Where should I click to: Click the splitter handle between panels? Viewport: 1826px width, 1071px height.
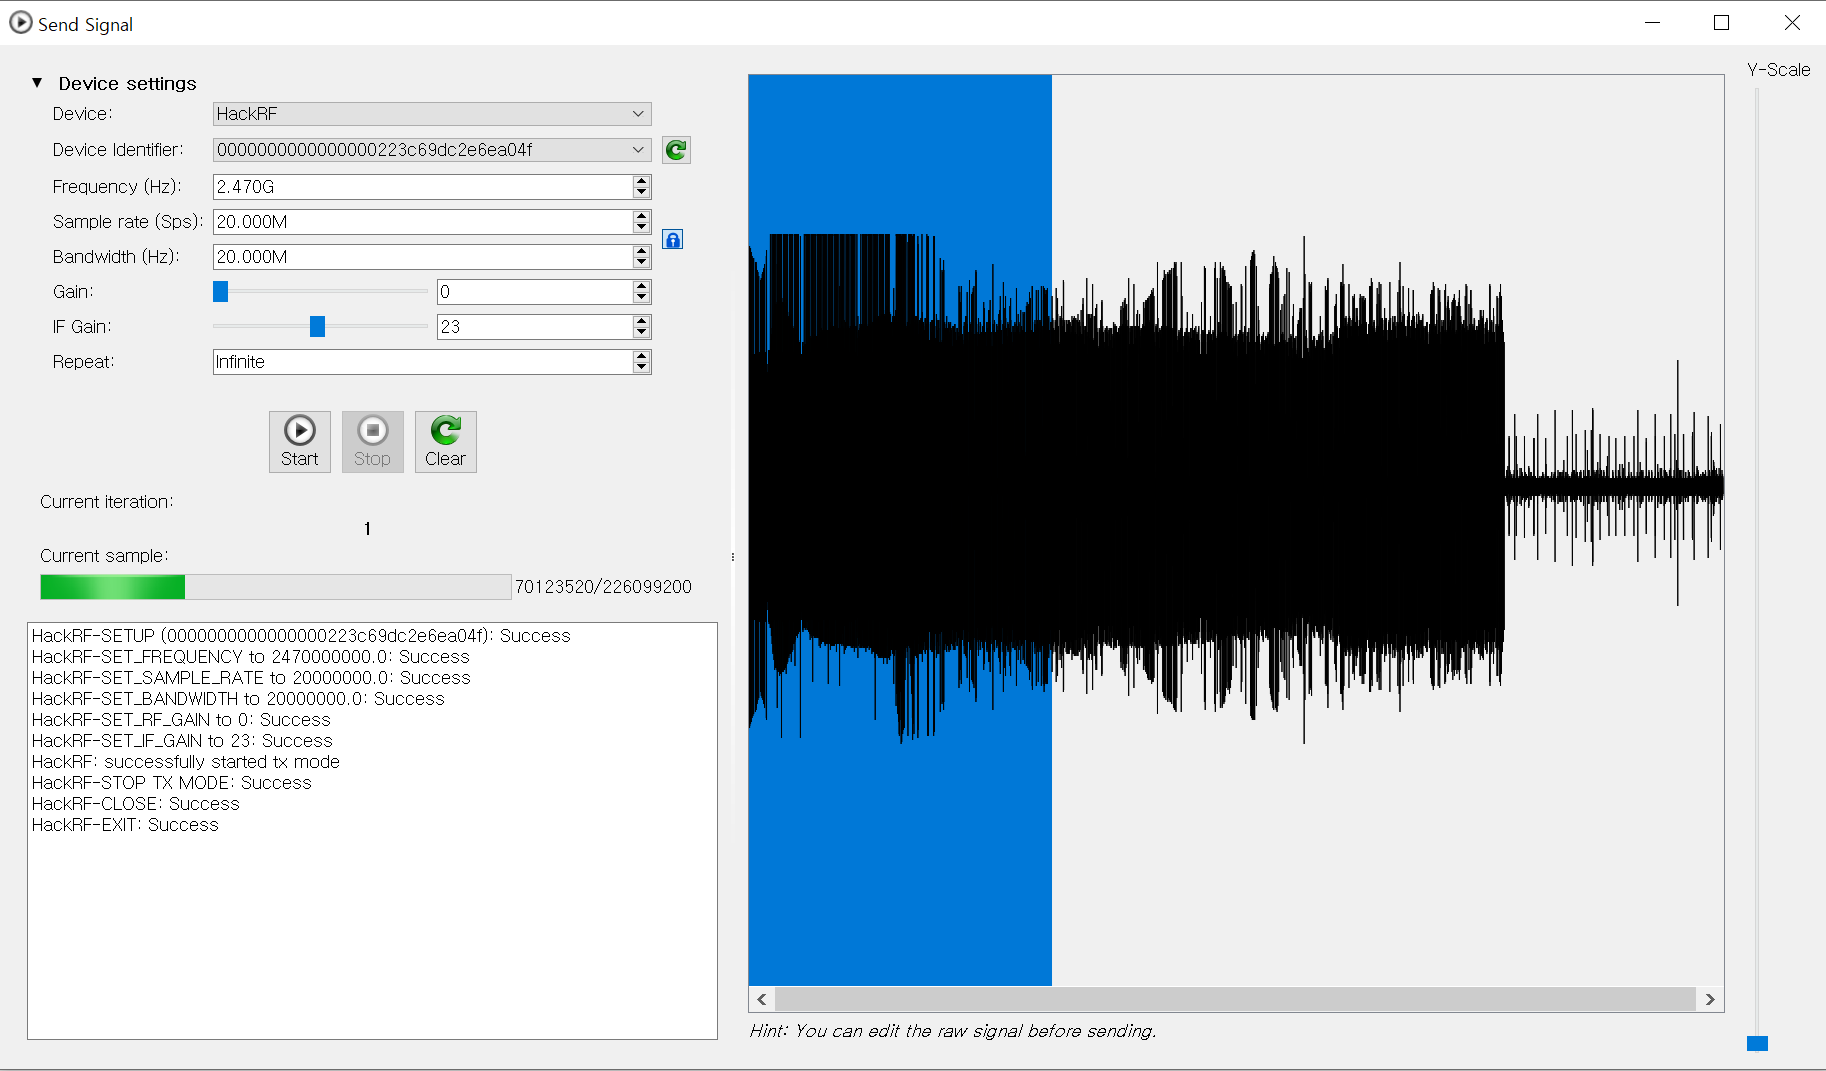(733, 557)
